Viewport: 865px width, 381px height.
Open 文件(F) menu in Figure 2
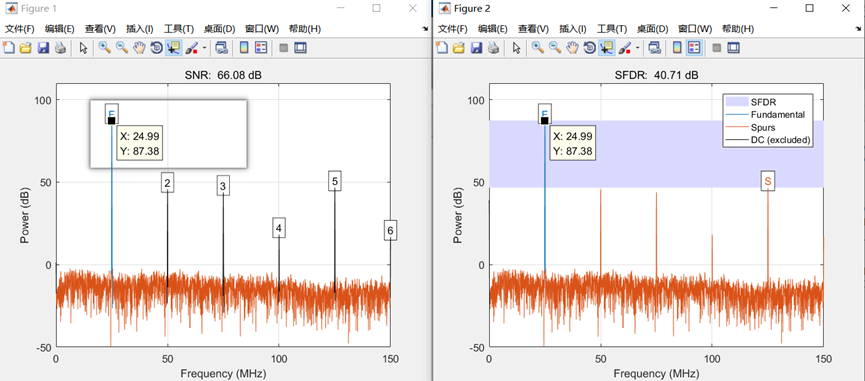pos(452,29)
